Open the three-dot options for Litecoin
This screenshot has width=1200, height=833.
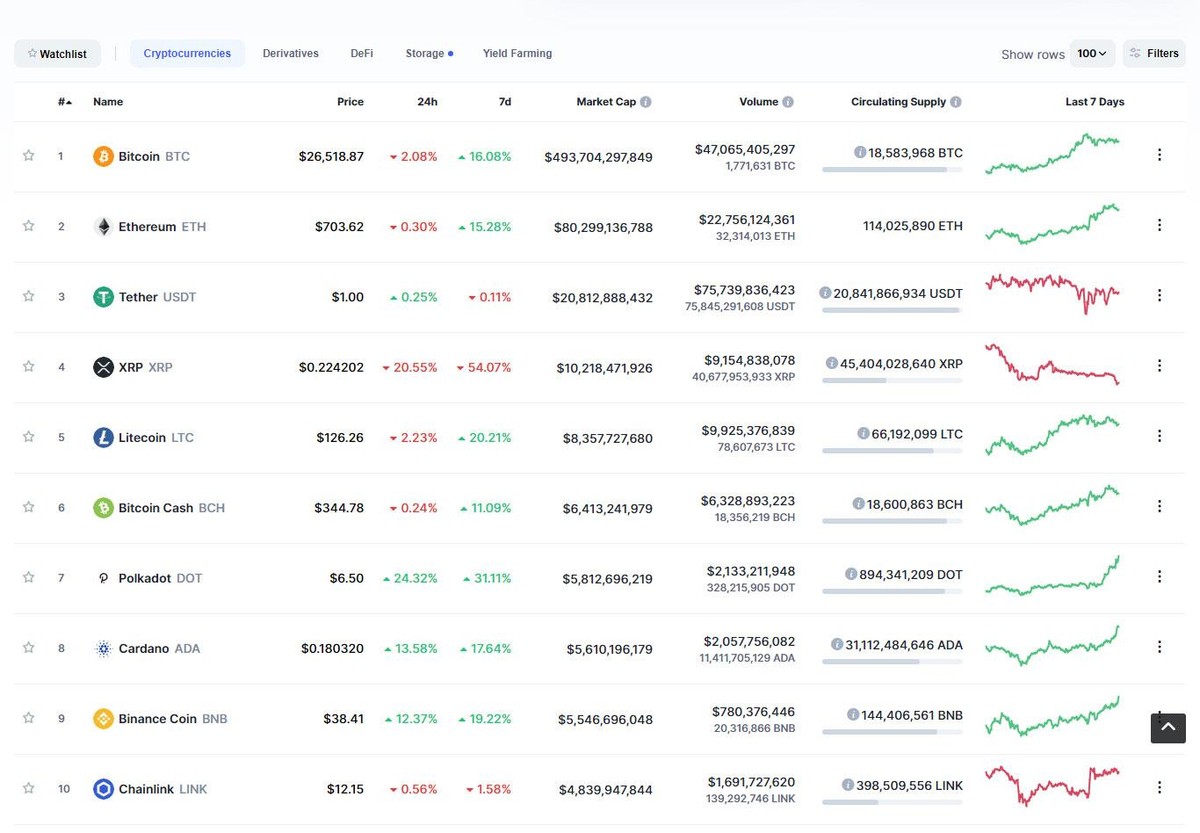pos(1159,435)
